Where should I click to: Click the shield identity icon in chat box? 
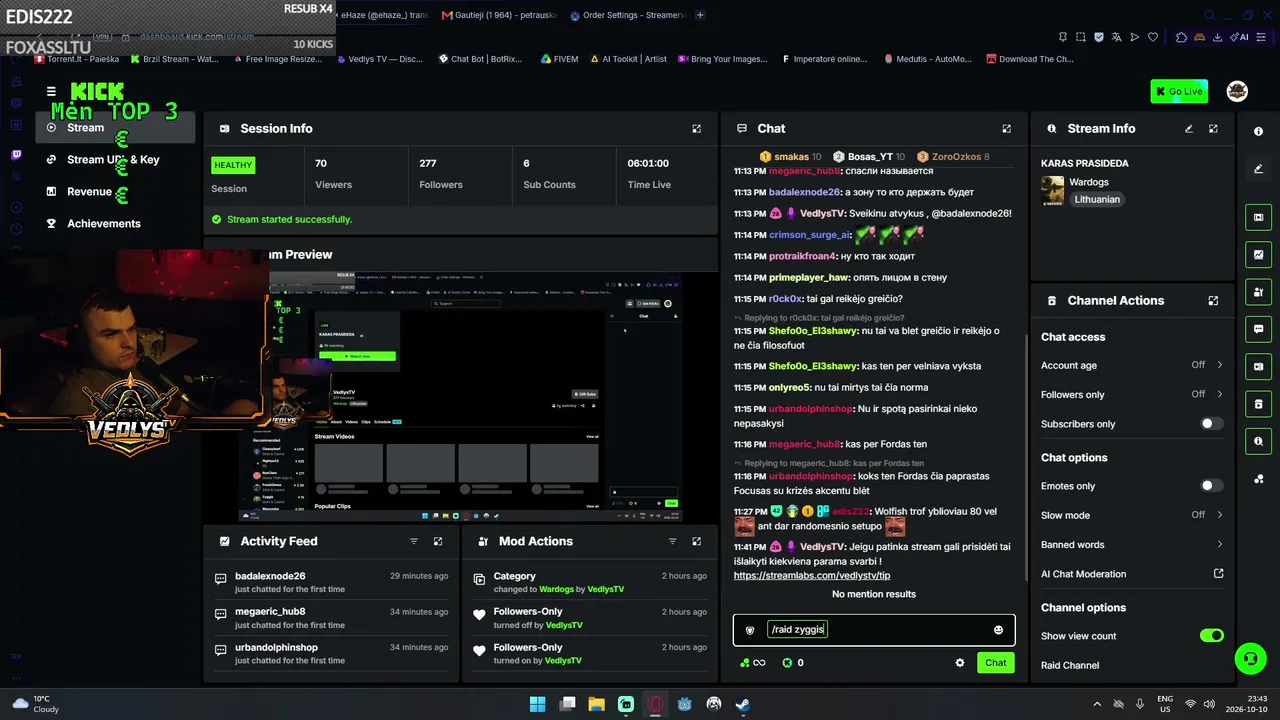tap(750, 630)
